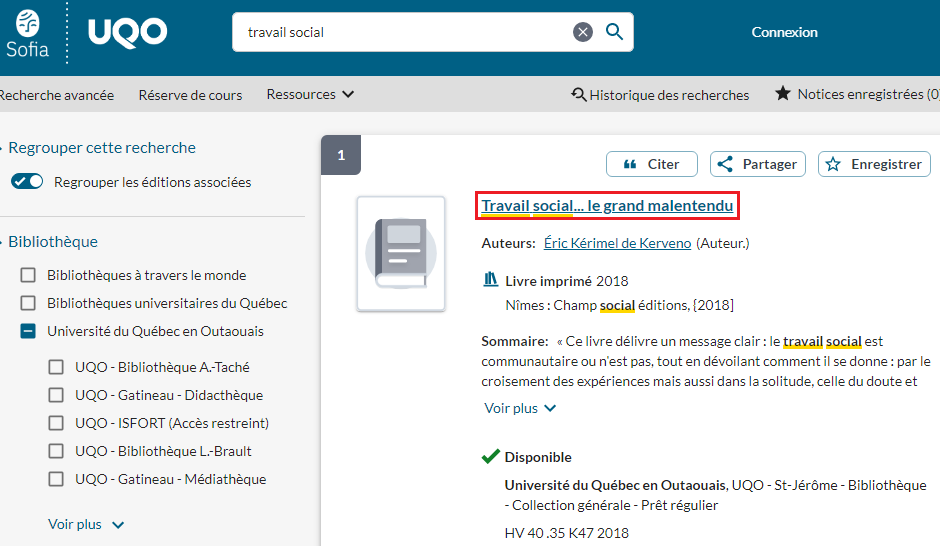940x546 pixels.
Task: Open Historique des recherches
Action: [660, 95]
